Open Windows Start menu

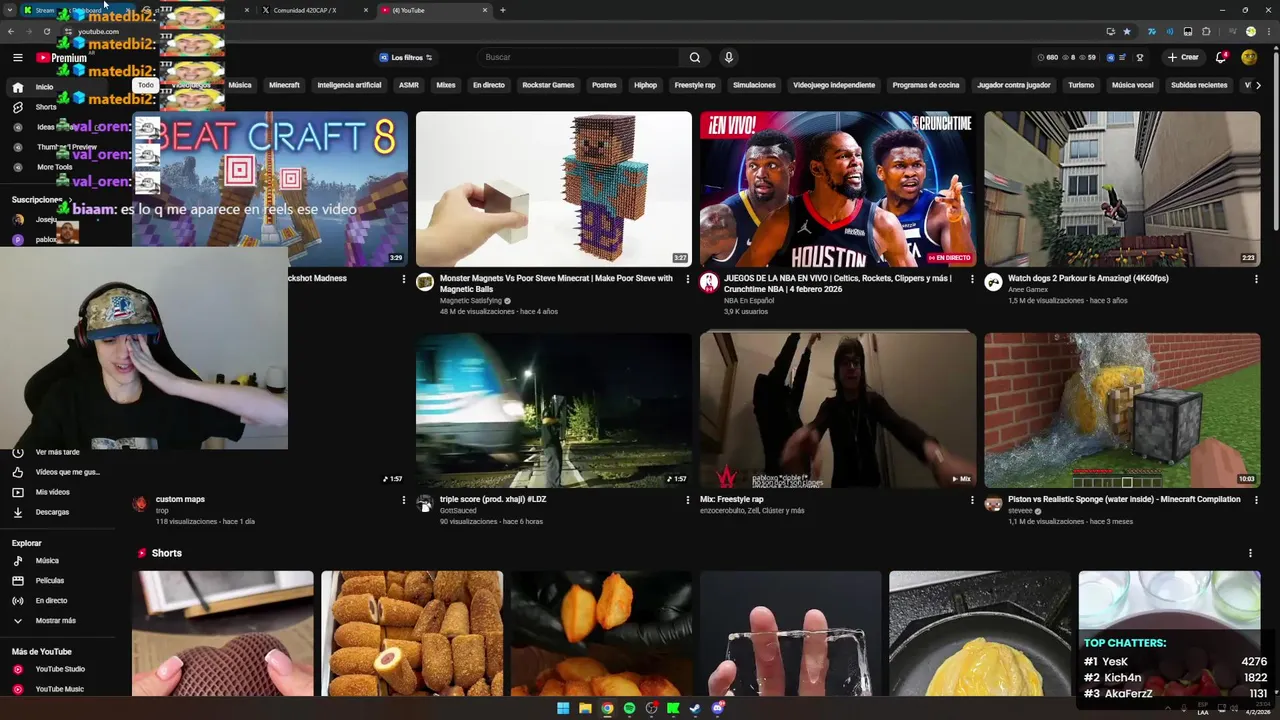pyautogui.click(x=563, y=709)
